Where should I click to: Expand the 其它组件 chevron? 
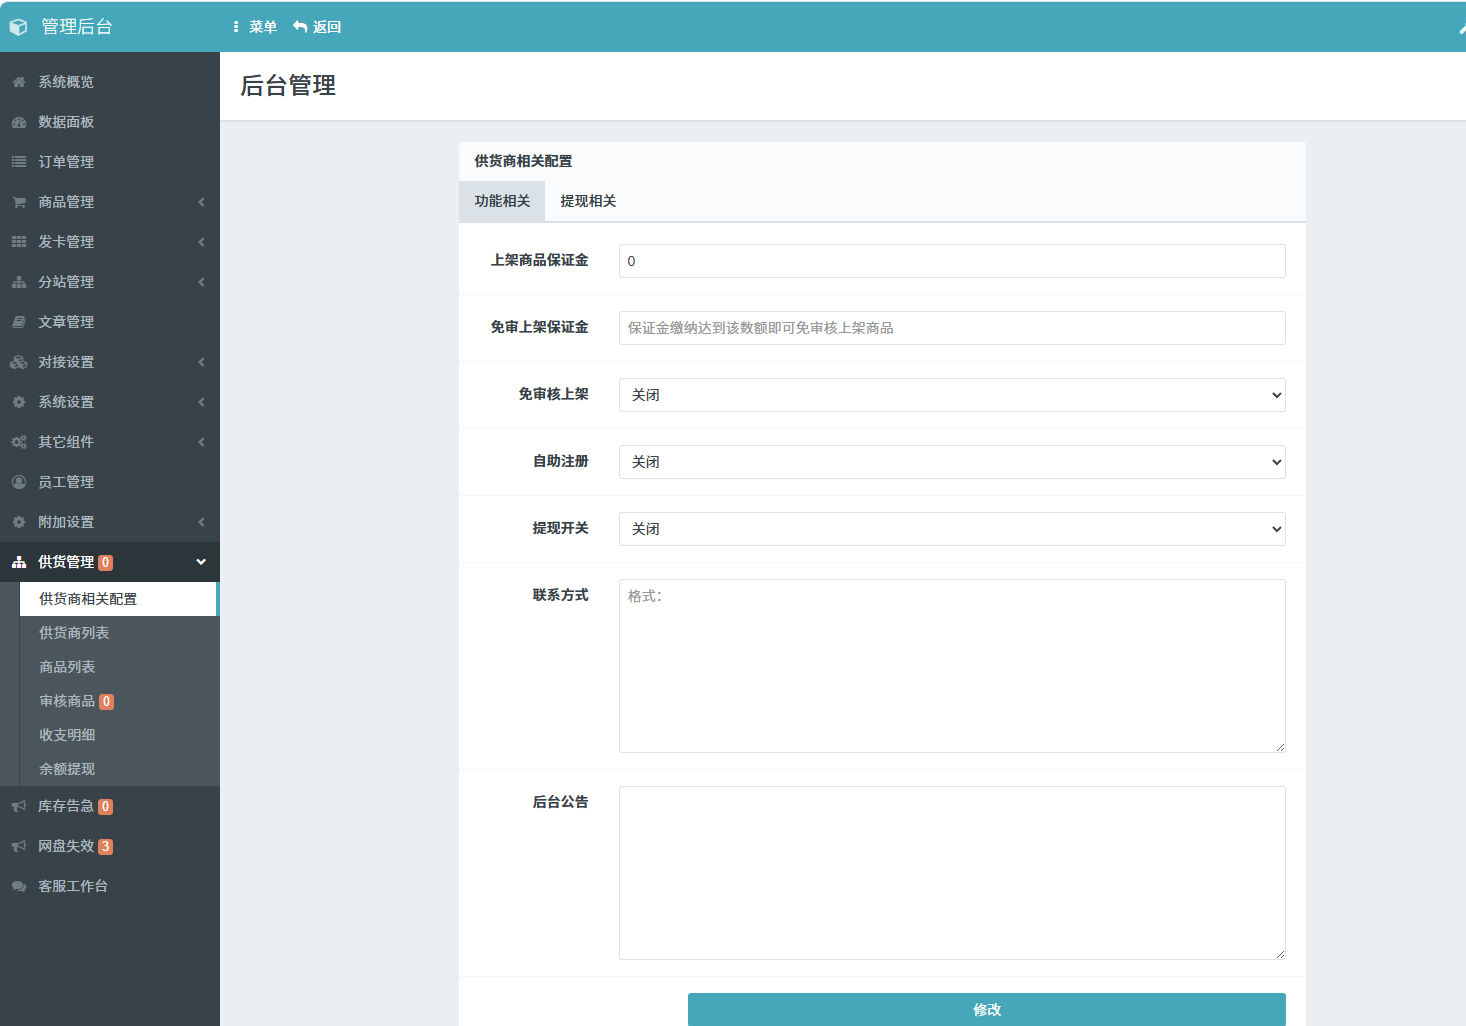tap(201, 442)
